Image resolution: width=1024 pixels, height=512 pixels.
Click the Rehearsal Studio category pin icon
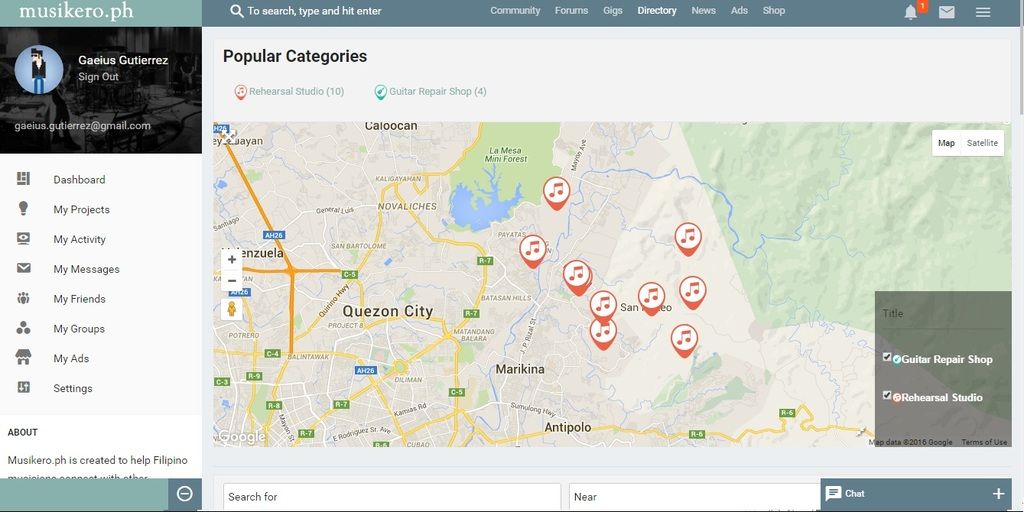tap(240, 92)
